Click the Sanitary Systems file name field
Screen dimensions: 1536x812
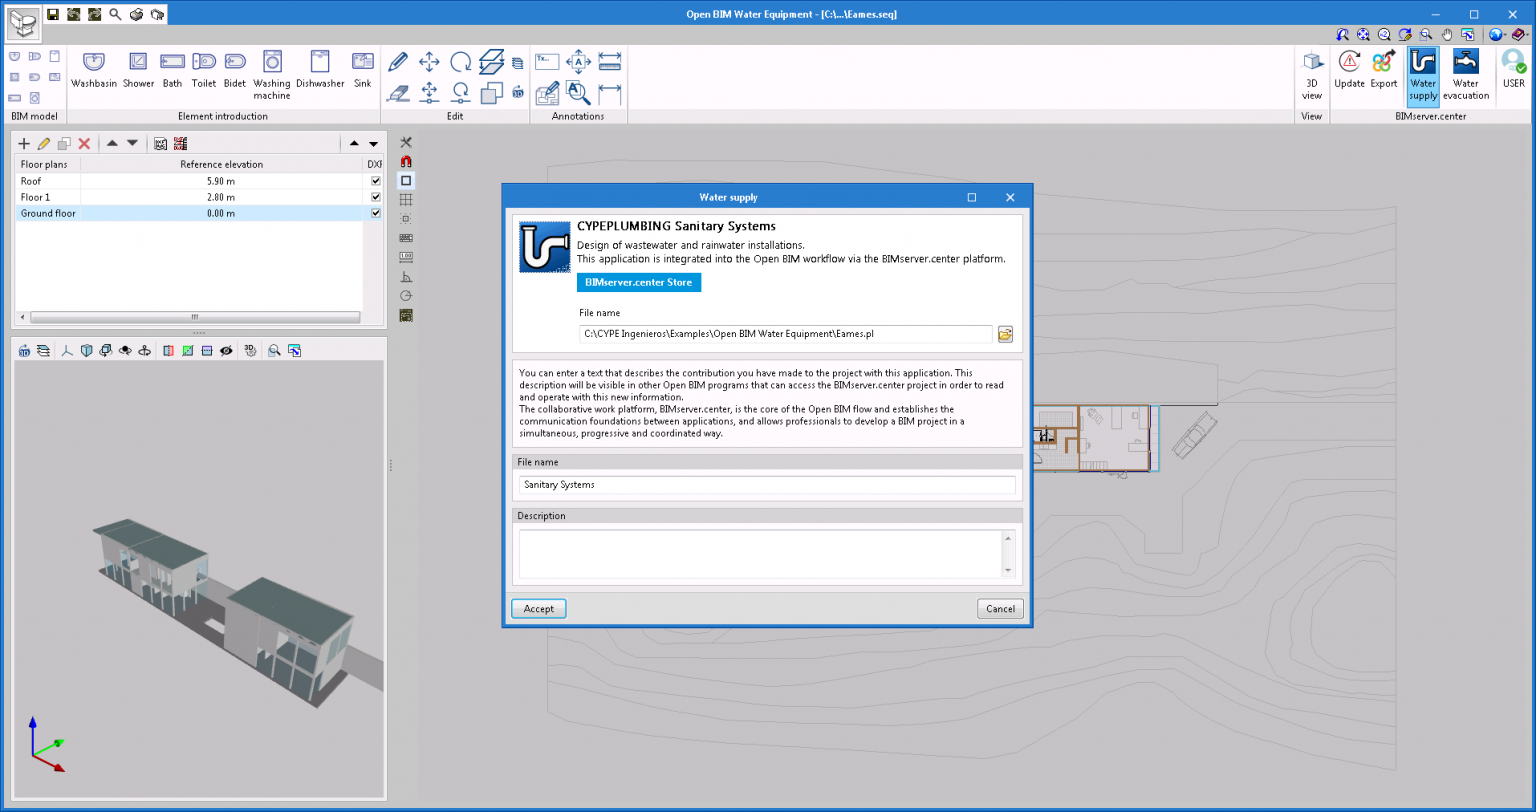pyautogui.click(x=767, y=484)
